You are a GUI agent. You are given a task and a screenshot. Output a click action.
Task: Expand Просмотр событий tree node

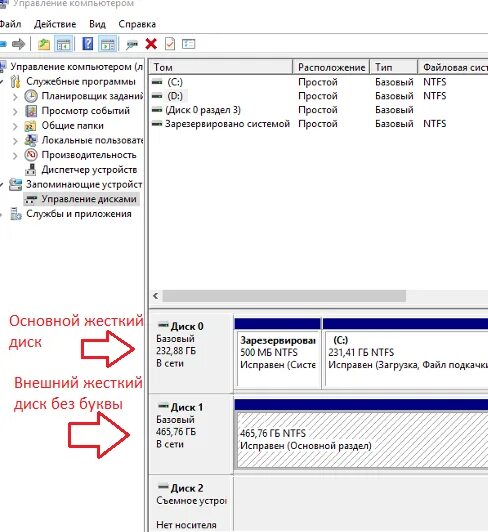point(15,111)
